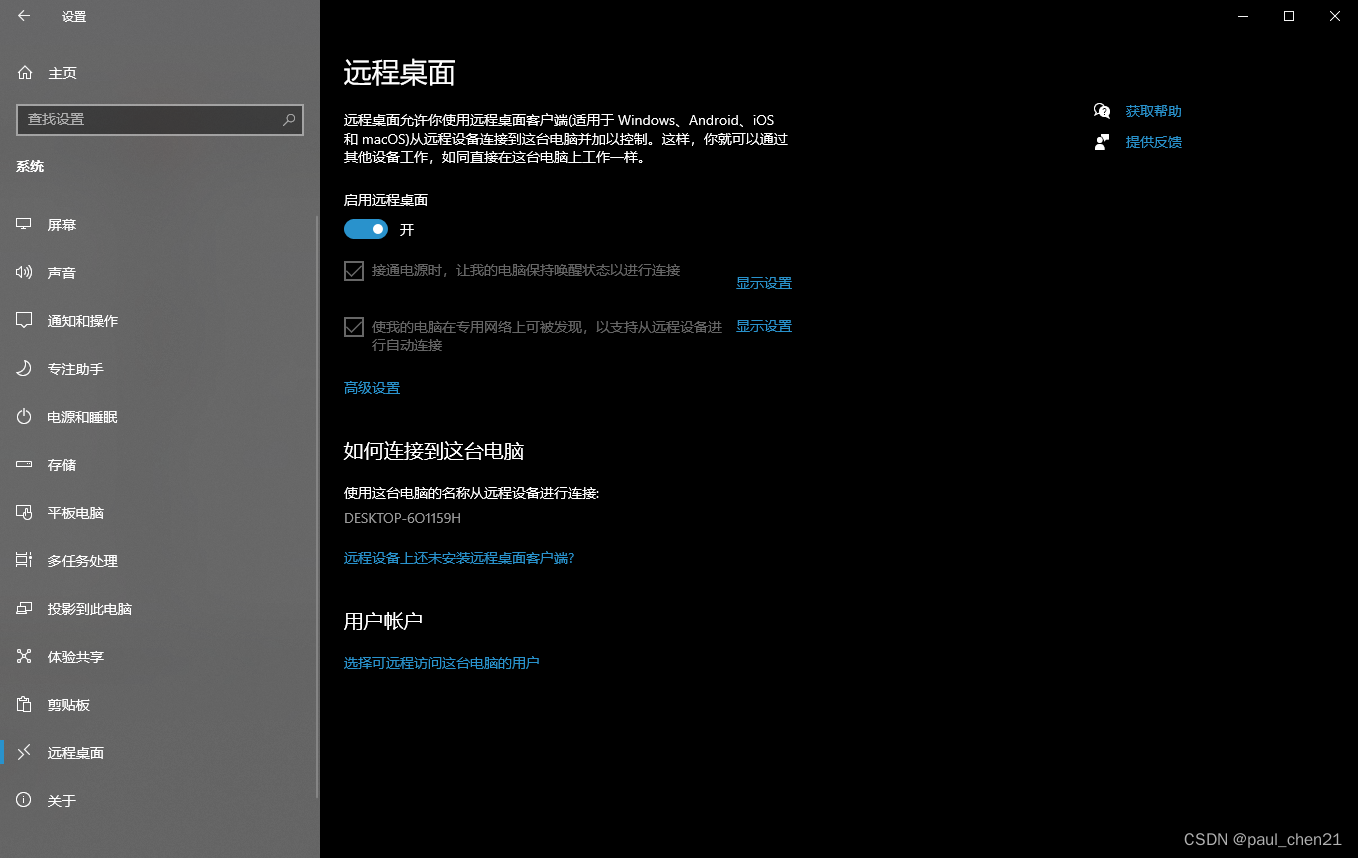1358x858 pixels.
Task: Select the 存储 (Storage) icon
Action: pyautogui.click(x=23, y=464)
